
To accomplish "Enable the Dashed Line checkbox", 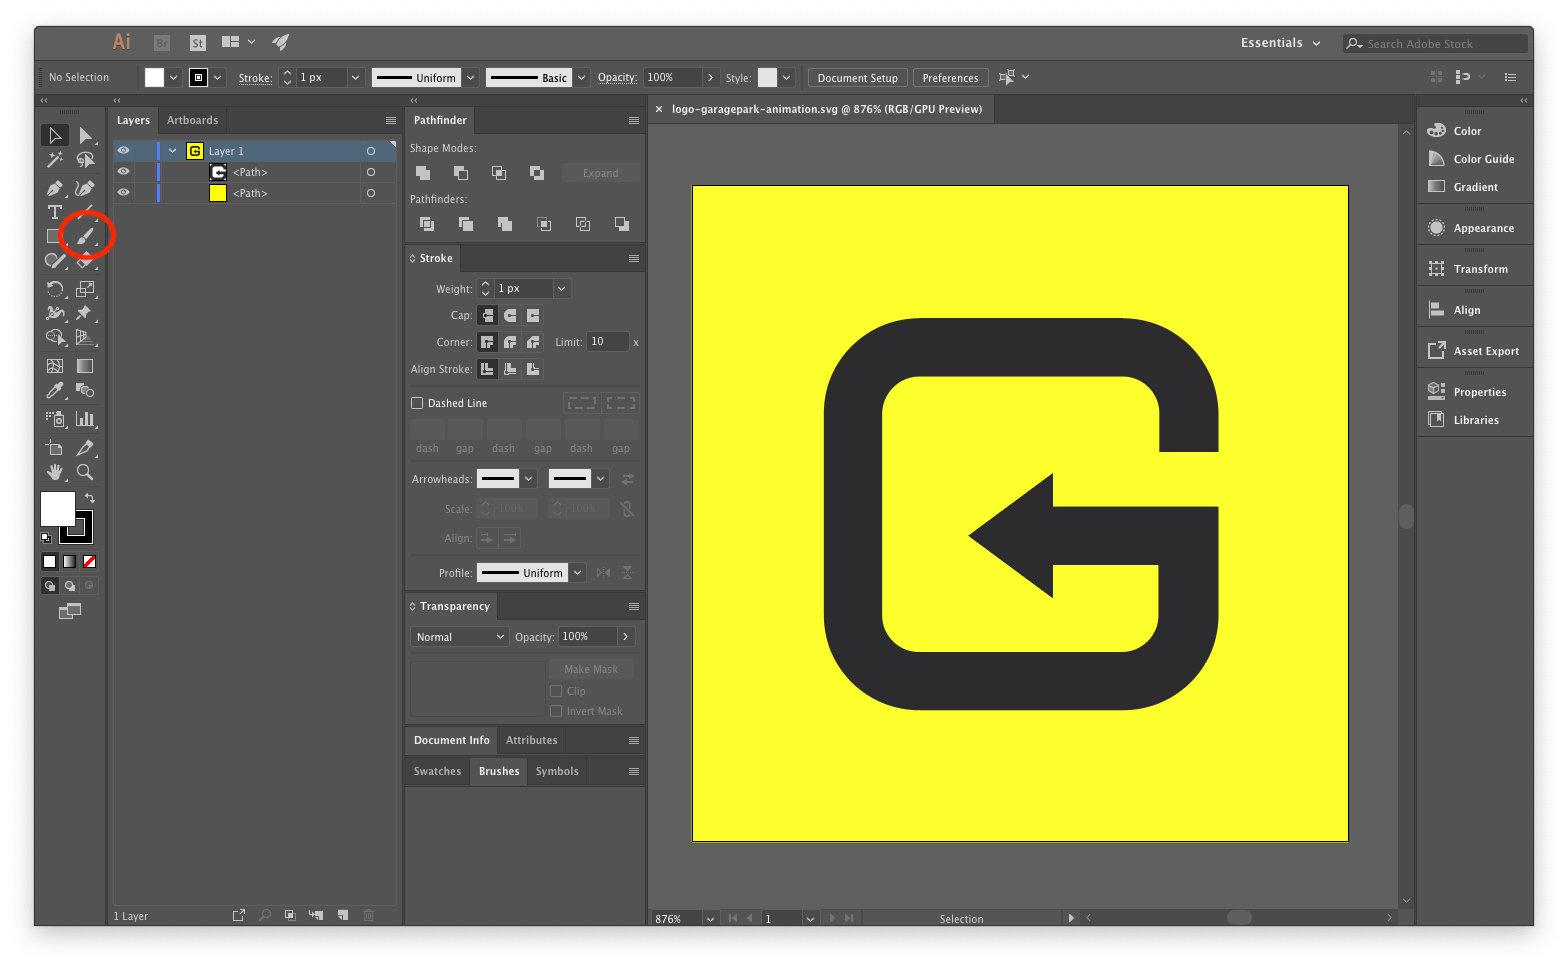I will 417,403.
